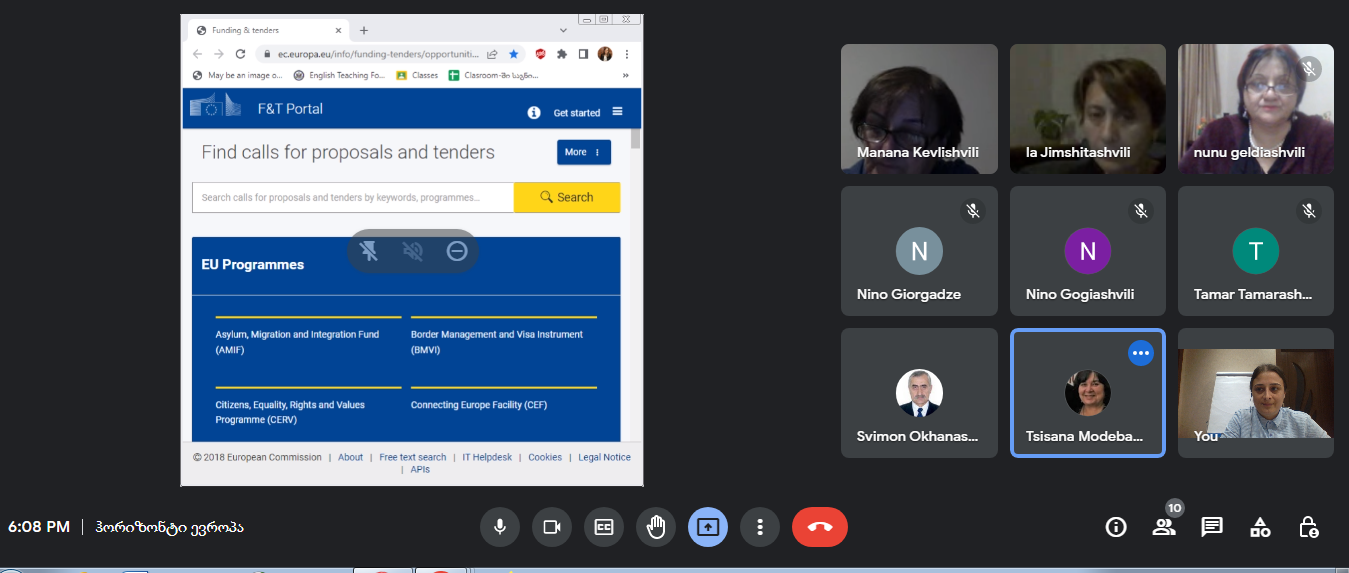The image size is (1349, 573).
Task: Open more options three-dot menu in call bar
Action: pyautogui.click(x=760, y=527)
